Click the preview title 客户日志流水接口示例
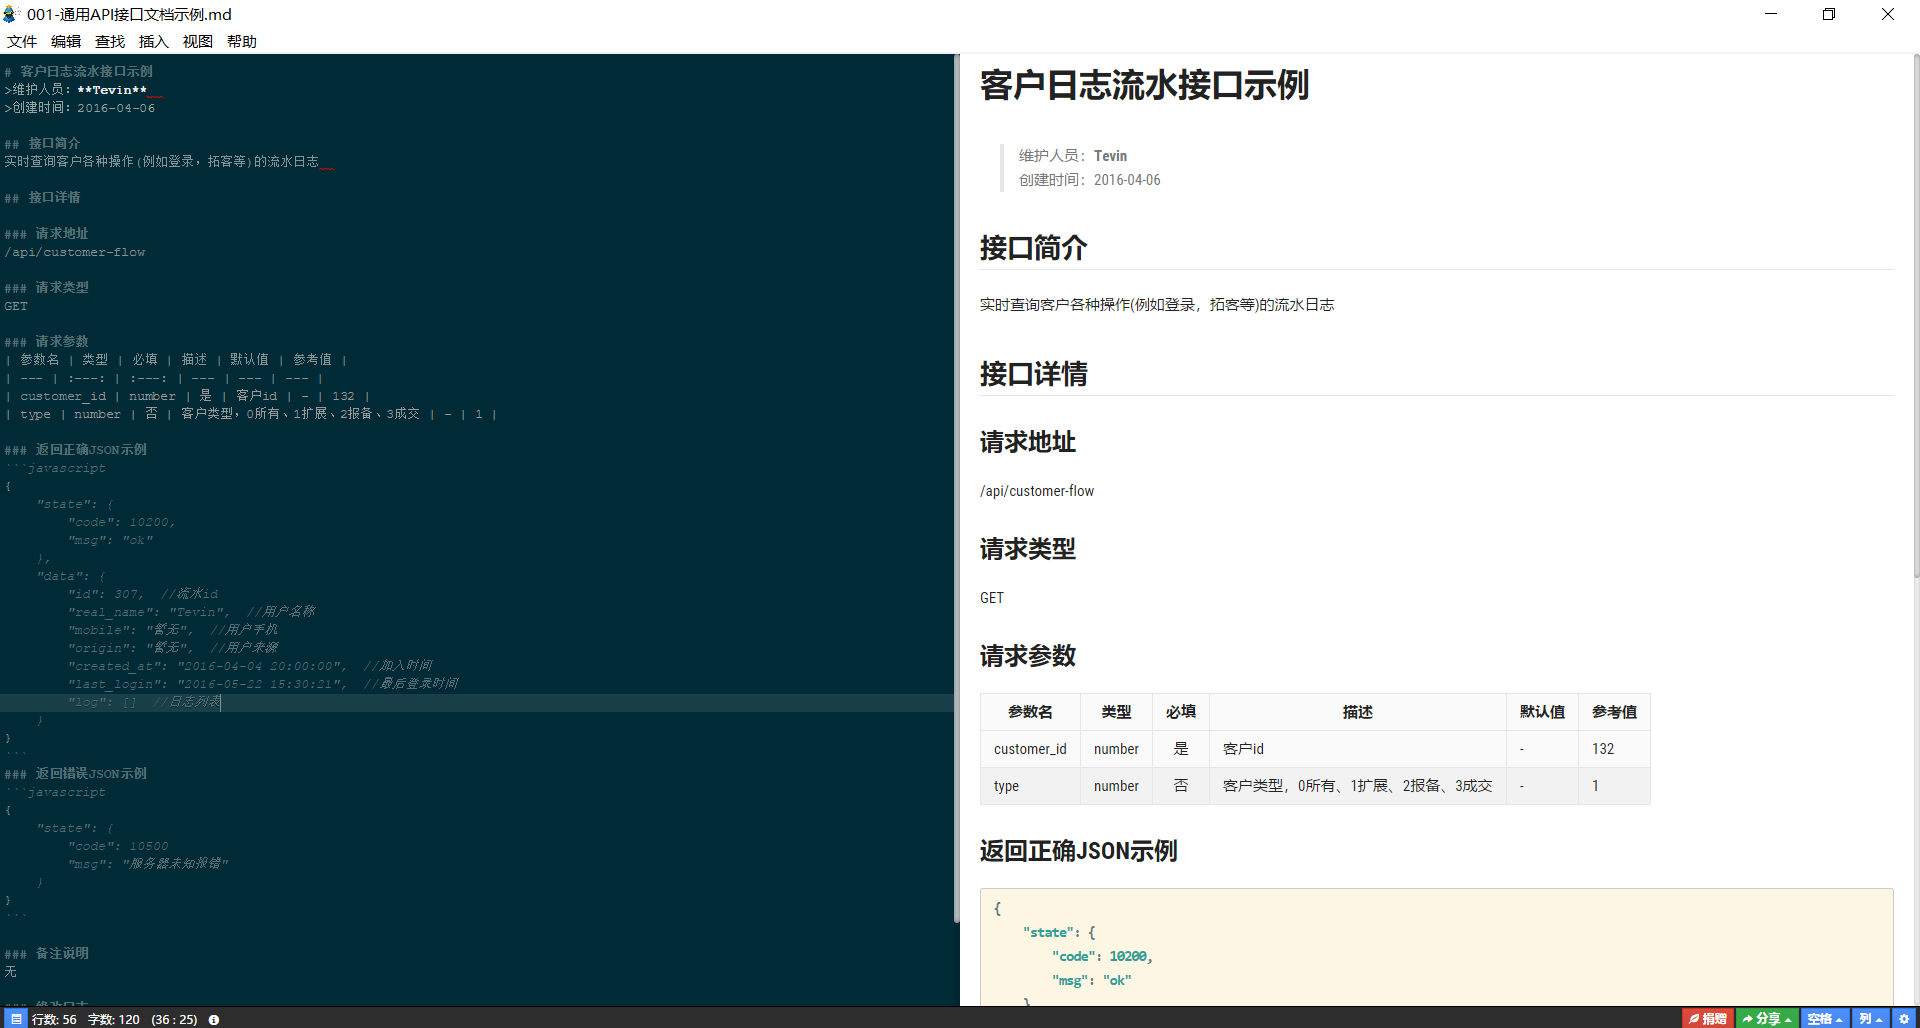Screen dimensions: 1920x1028 coord(1144,85)
